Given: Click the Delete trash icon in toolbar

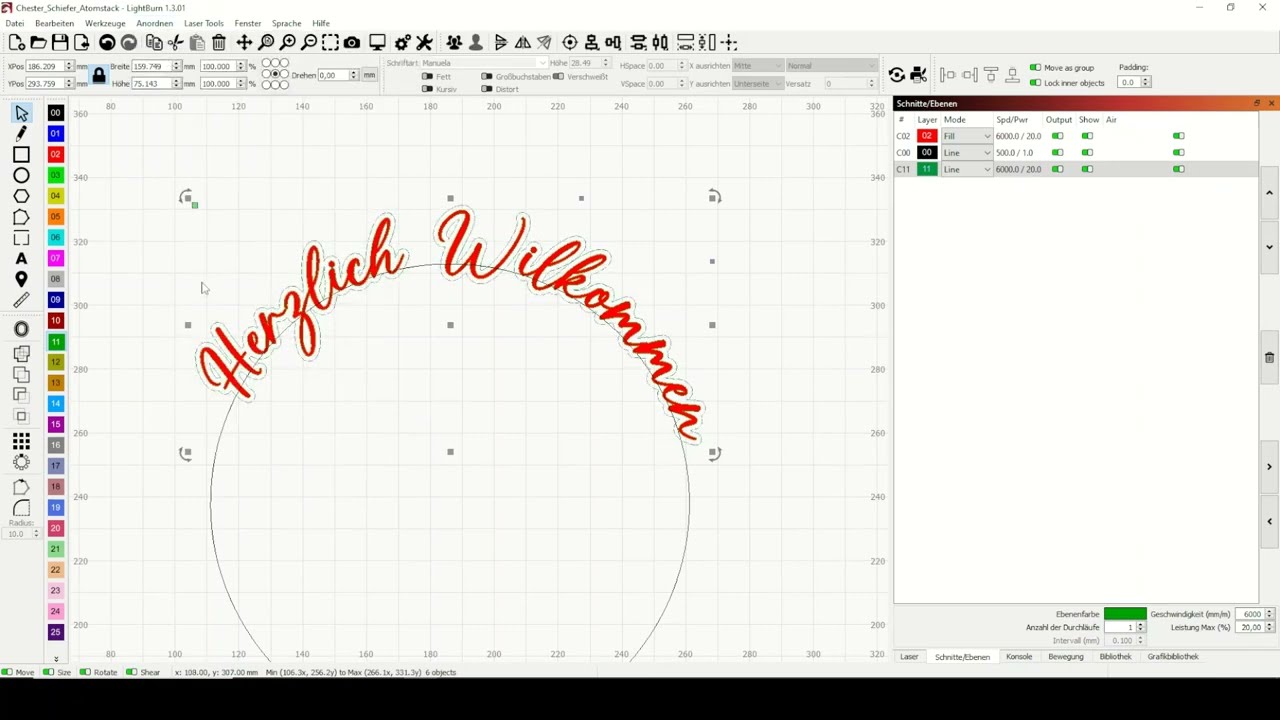Looking at the screenshot, I should click(218, 42).
